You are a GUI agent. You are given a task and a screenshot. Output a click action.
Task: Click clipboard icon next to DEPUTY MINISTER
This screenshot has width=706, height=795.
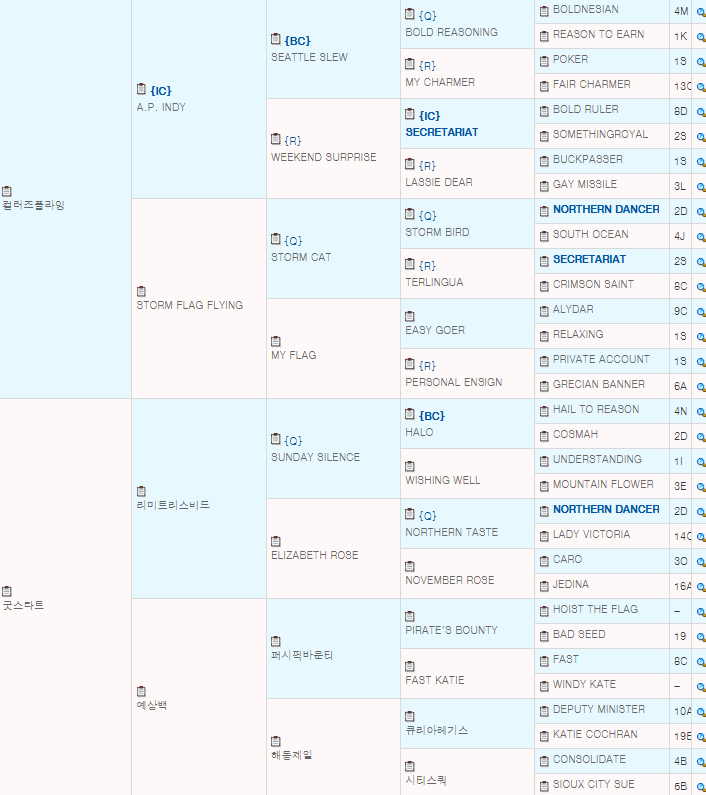click(544, 711)
